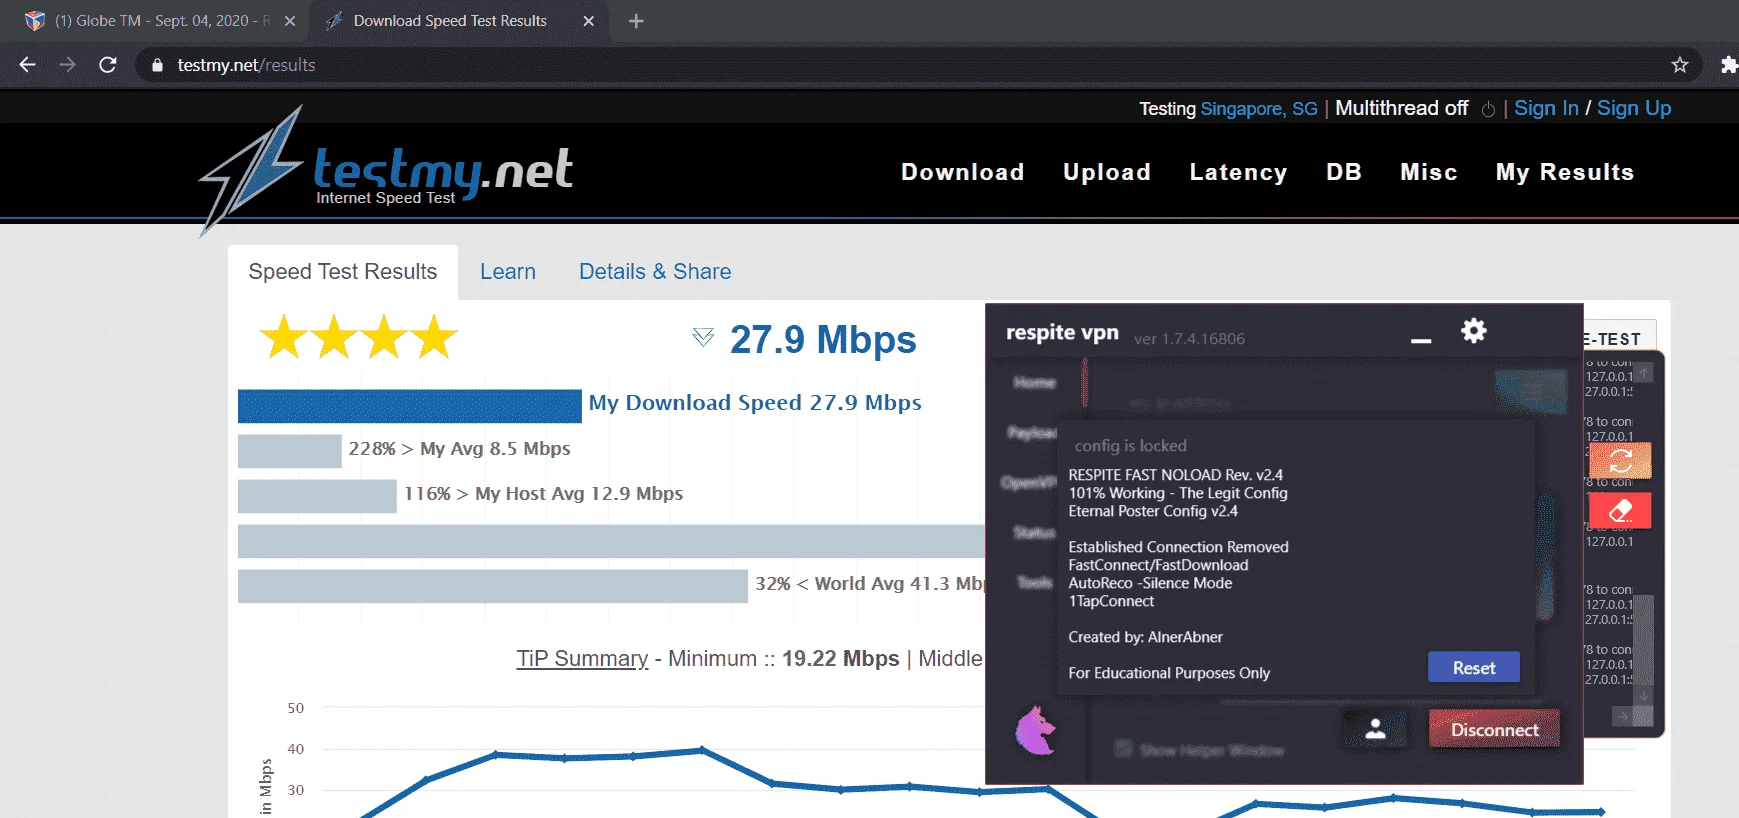Close the Download Speed Test Results tab
1739x818 pixels.
tap(589, 21)
